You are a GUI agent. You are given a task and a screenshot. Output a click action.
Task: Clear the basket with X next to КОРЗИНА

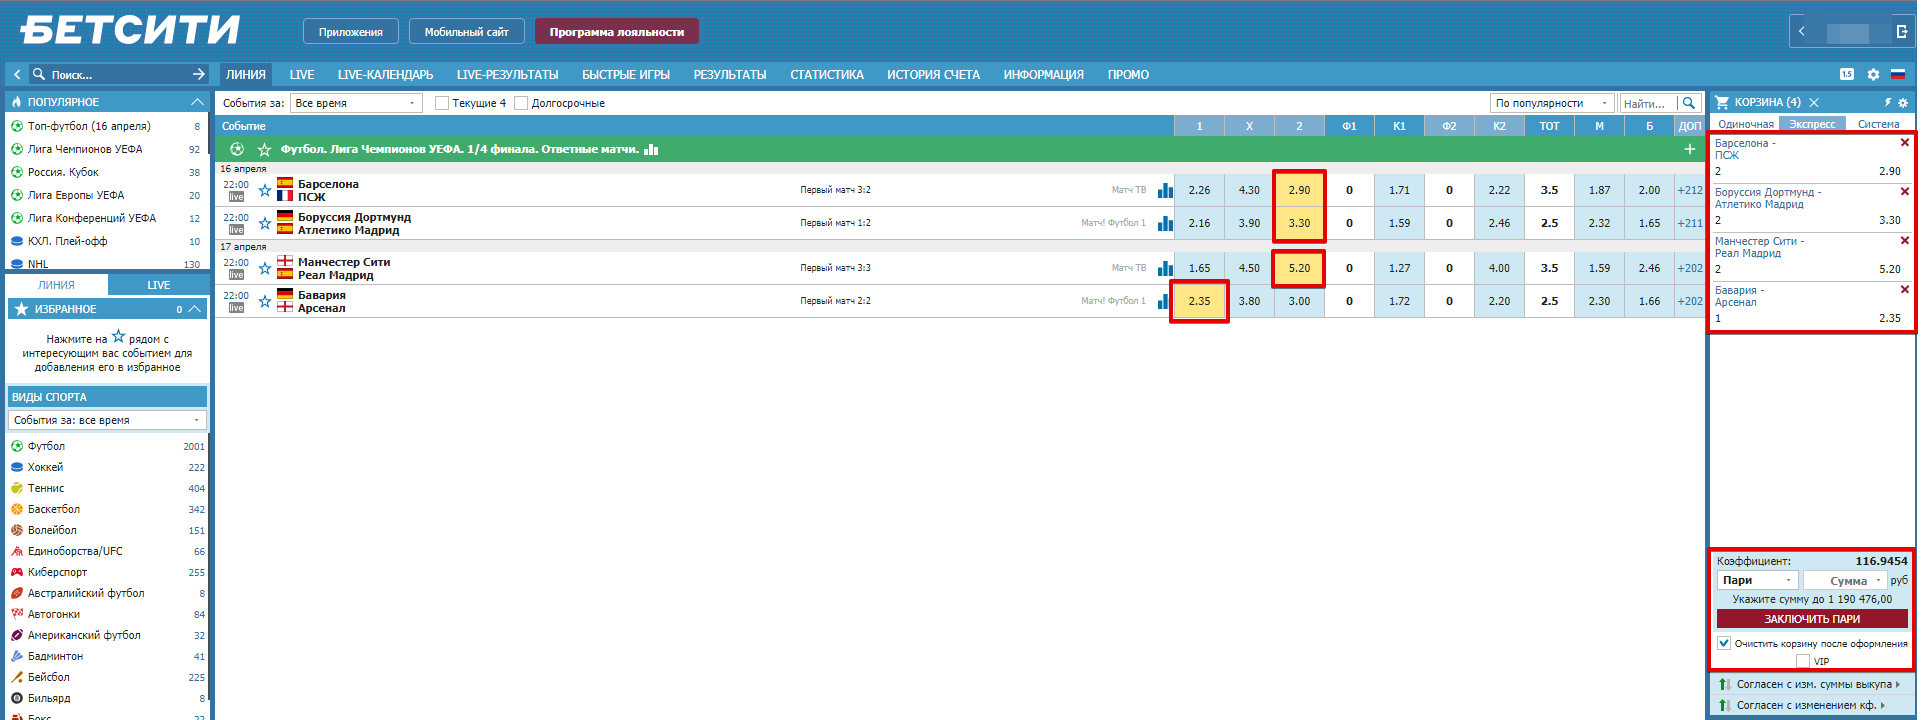pos(1814,103)
